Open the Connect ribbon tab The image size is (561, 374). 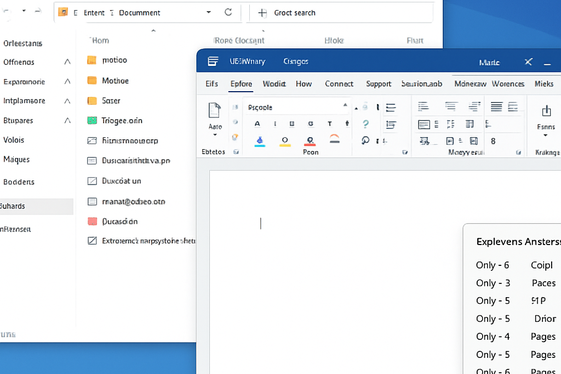(x=339, y=84)
